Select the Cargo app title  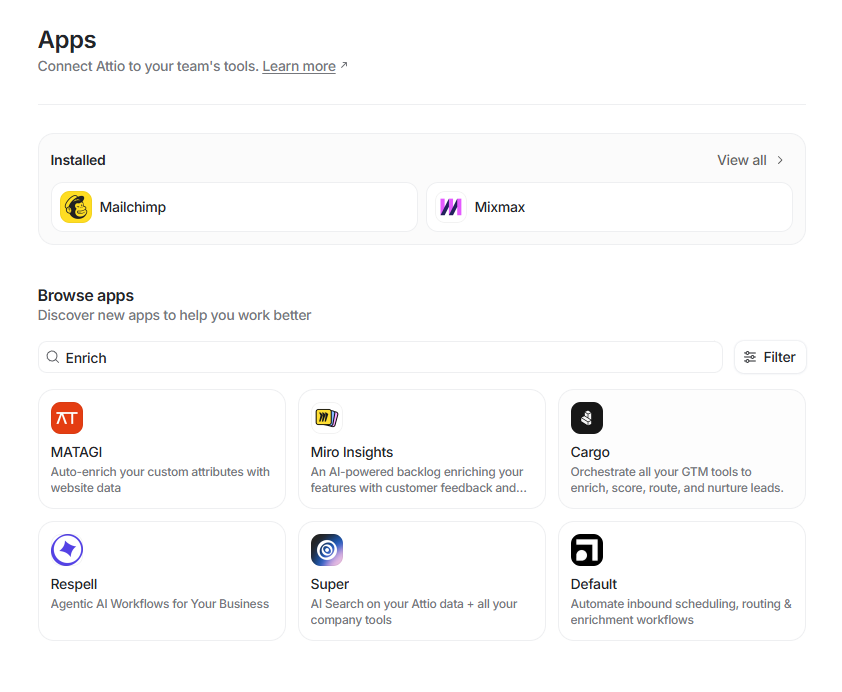(x=590, y=452)
